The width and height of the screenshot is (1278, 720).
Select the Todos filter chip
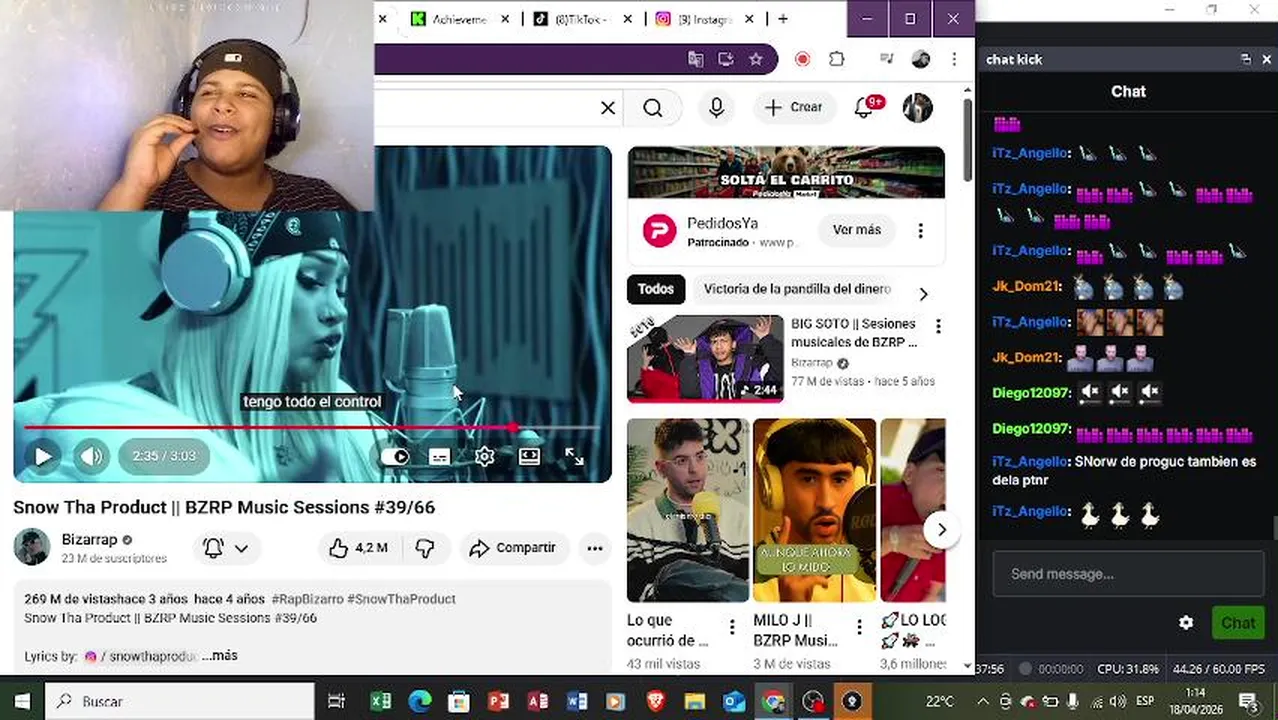656,289
